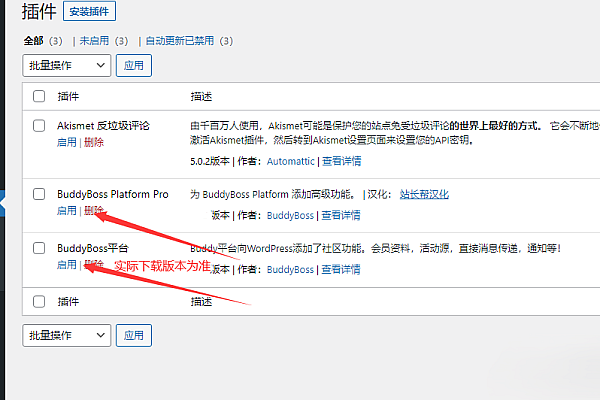Tick the BuddyBoss Platform Pro checkbox
Screen dimensions: 600x400
pyautogui.click(x=39, y=194)
